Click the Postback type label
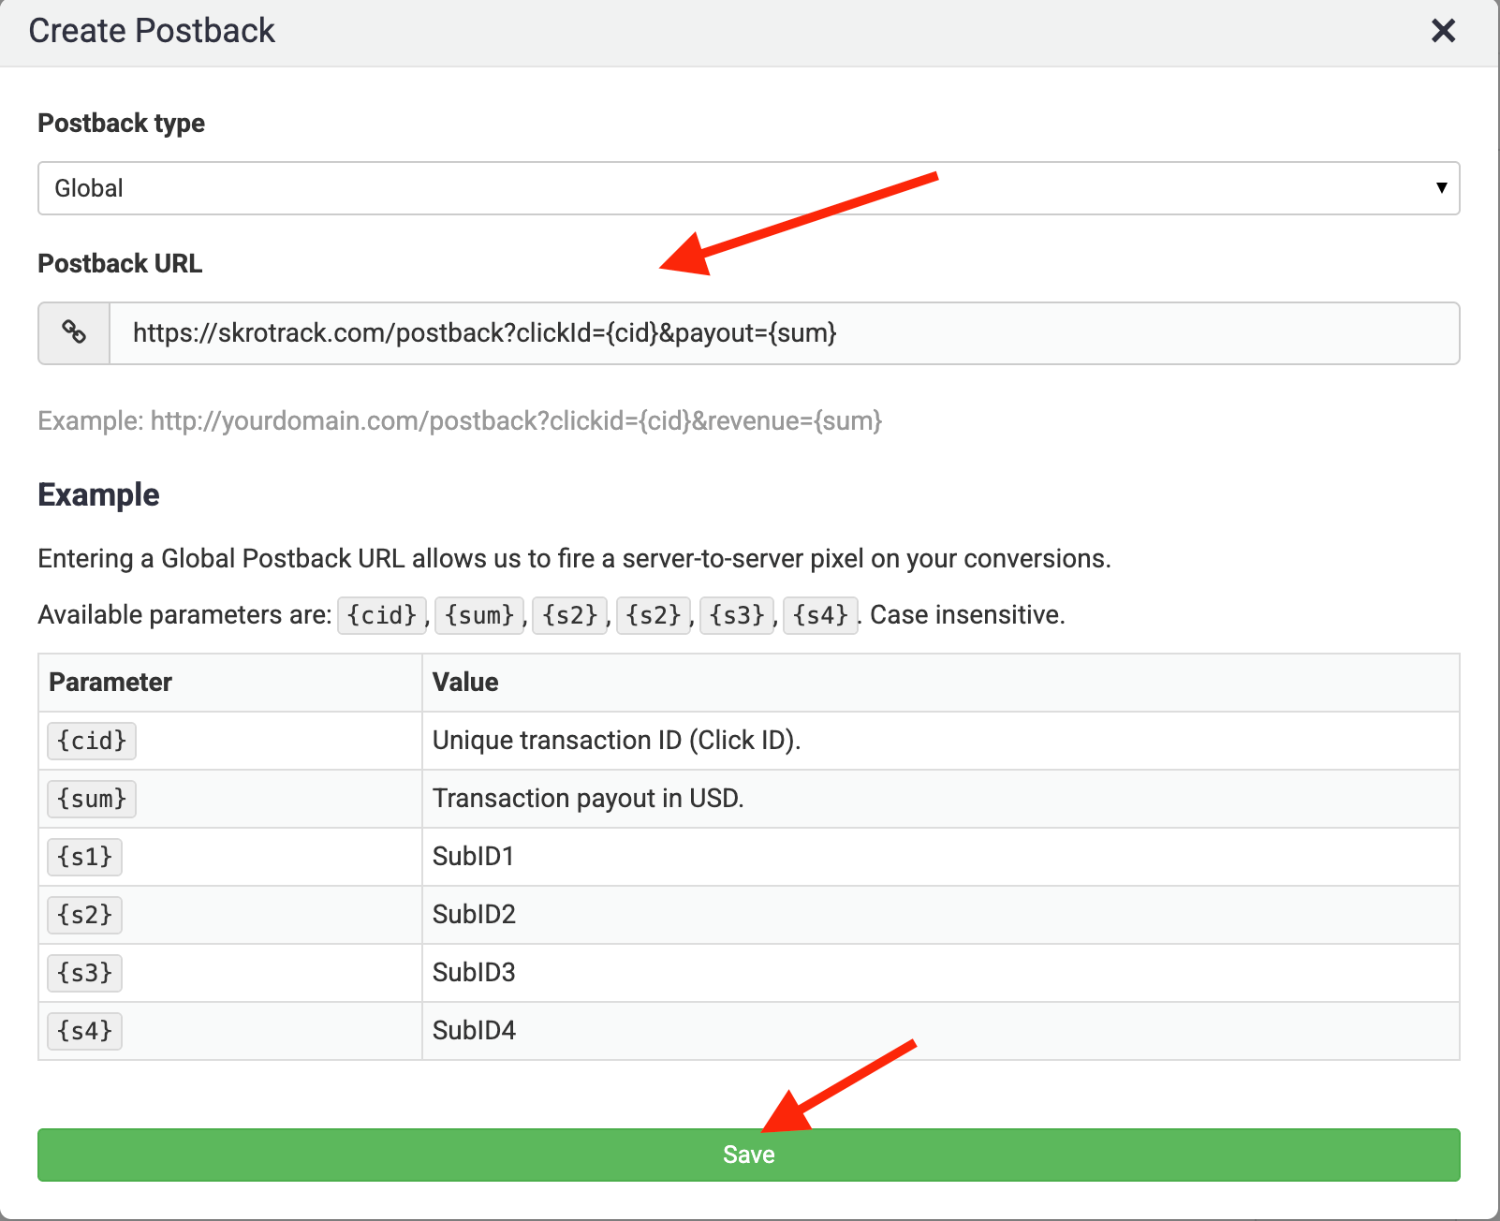 (121, 124)
